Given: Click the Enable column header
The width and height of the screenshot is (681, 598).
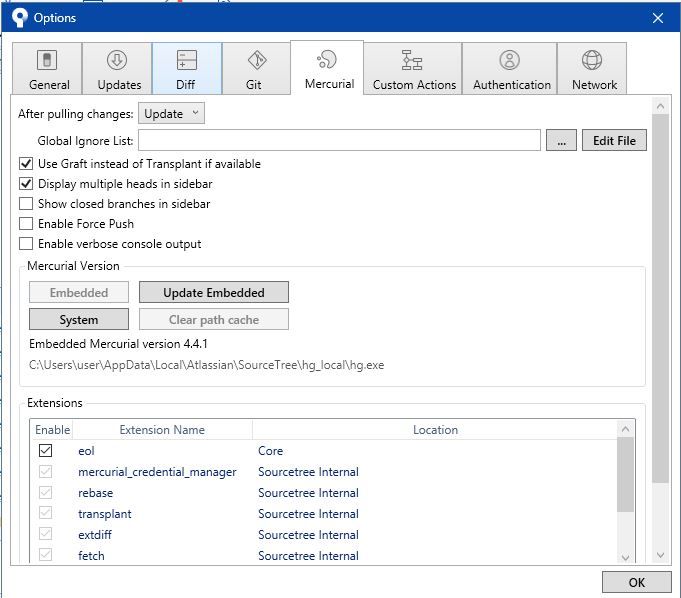Looking at the screenshot, I should coord(53,430).
